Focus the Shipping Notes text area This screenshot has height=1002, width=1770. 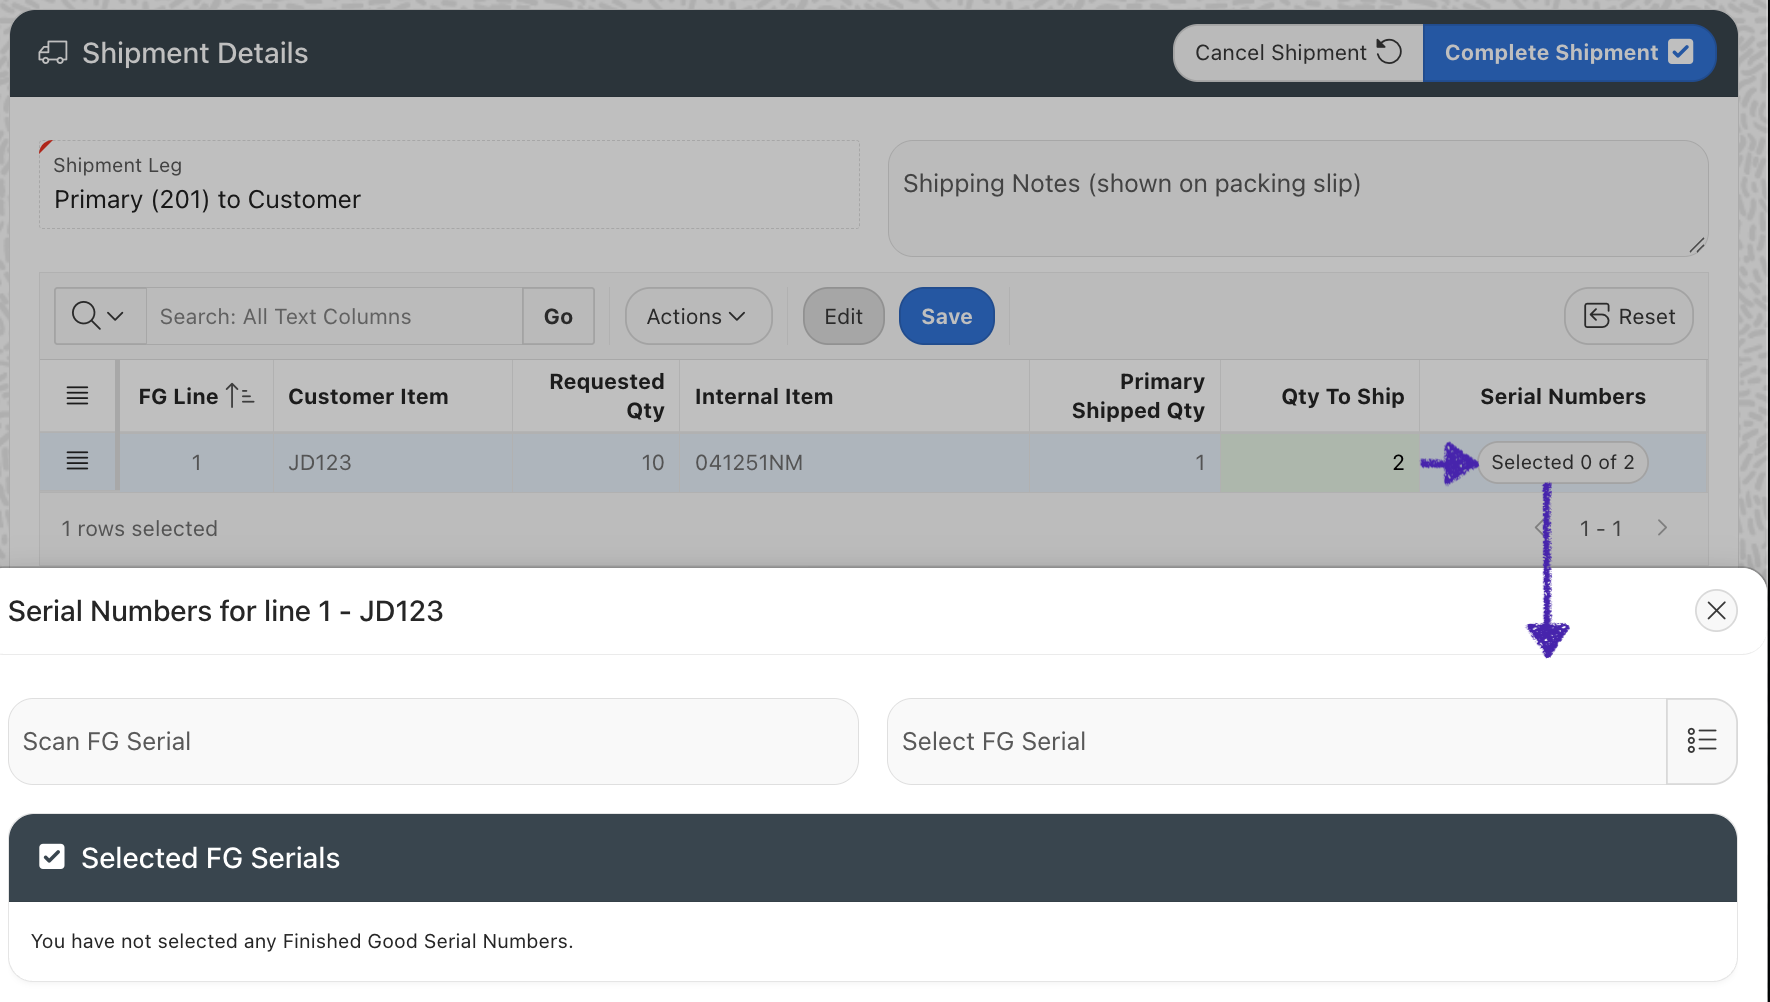pyautogui.click(x=1298, y=198)
